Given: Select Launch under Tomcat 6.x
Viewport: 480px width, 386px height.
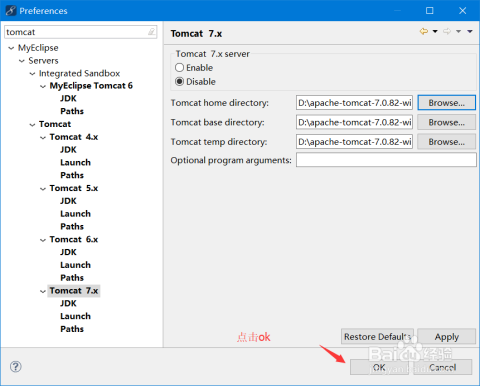Looking at the screenshot, I should 75,265.
